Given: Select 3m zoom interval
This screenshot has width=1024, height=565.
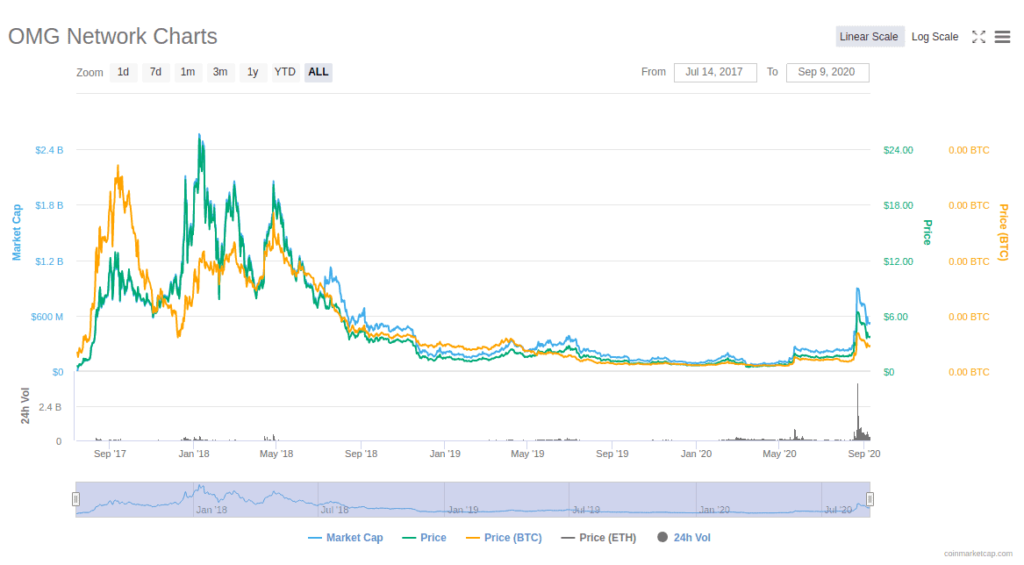Looking at the screenshot, I should pos(220,72).
